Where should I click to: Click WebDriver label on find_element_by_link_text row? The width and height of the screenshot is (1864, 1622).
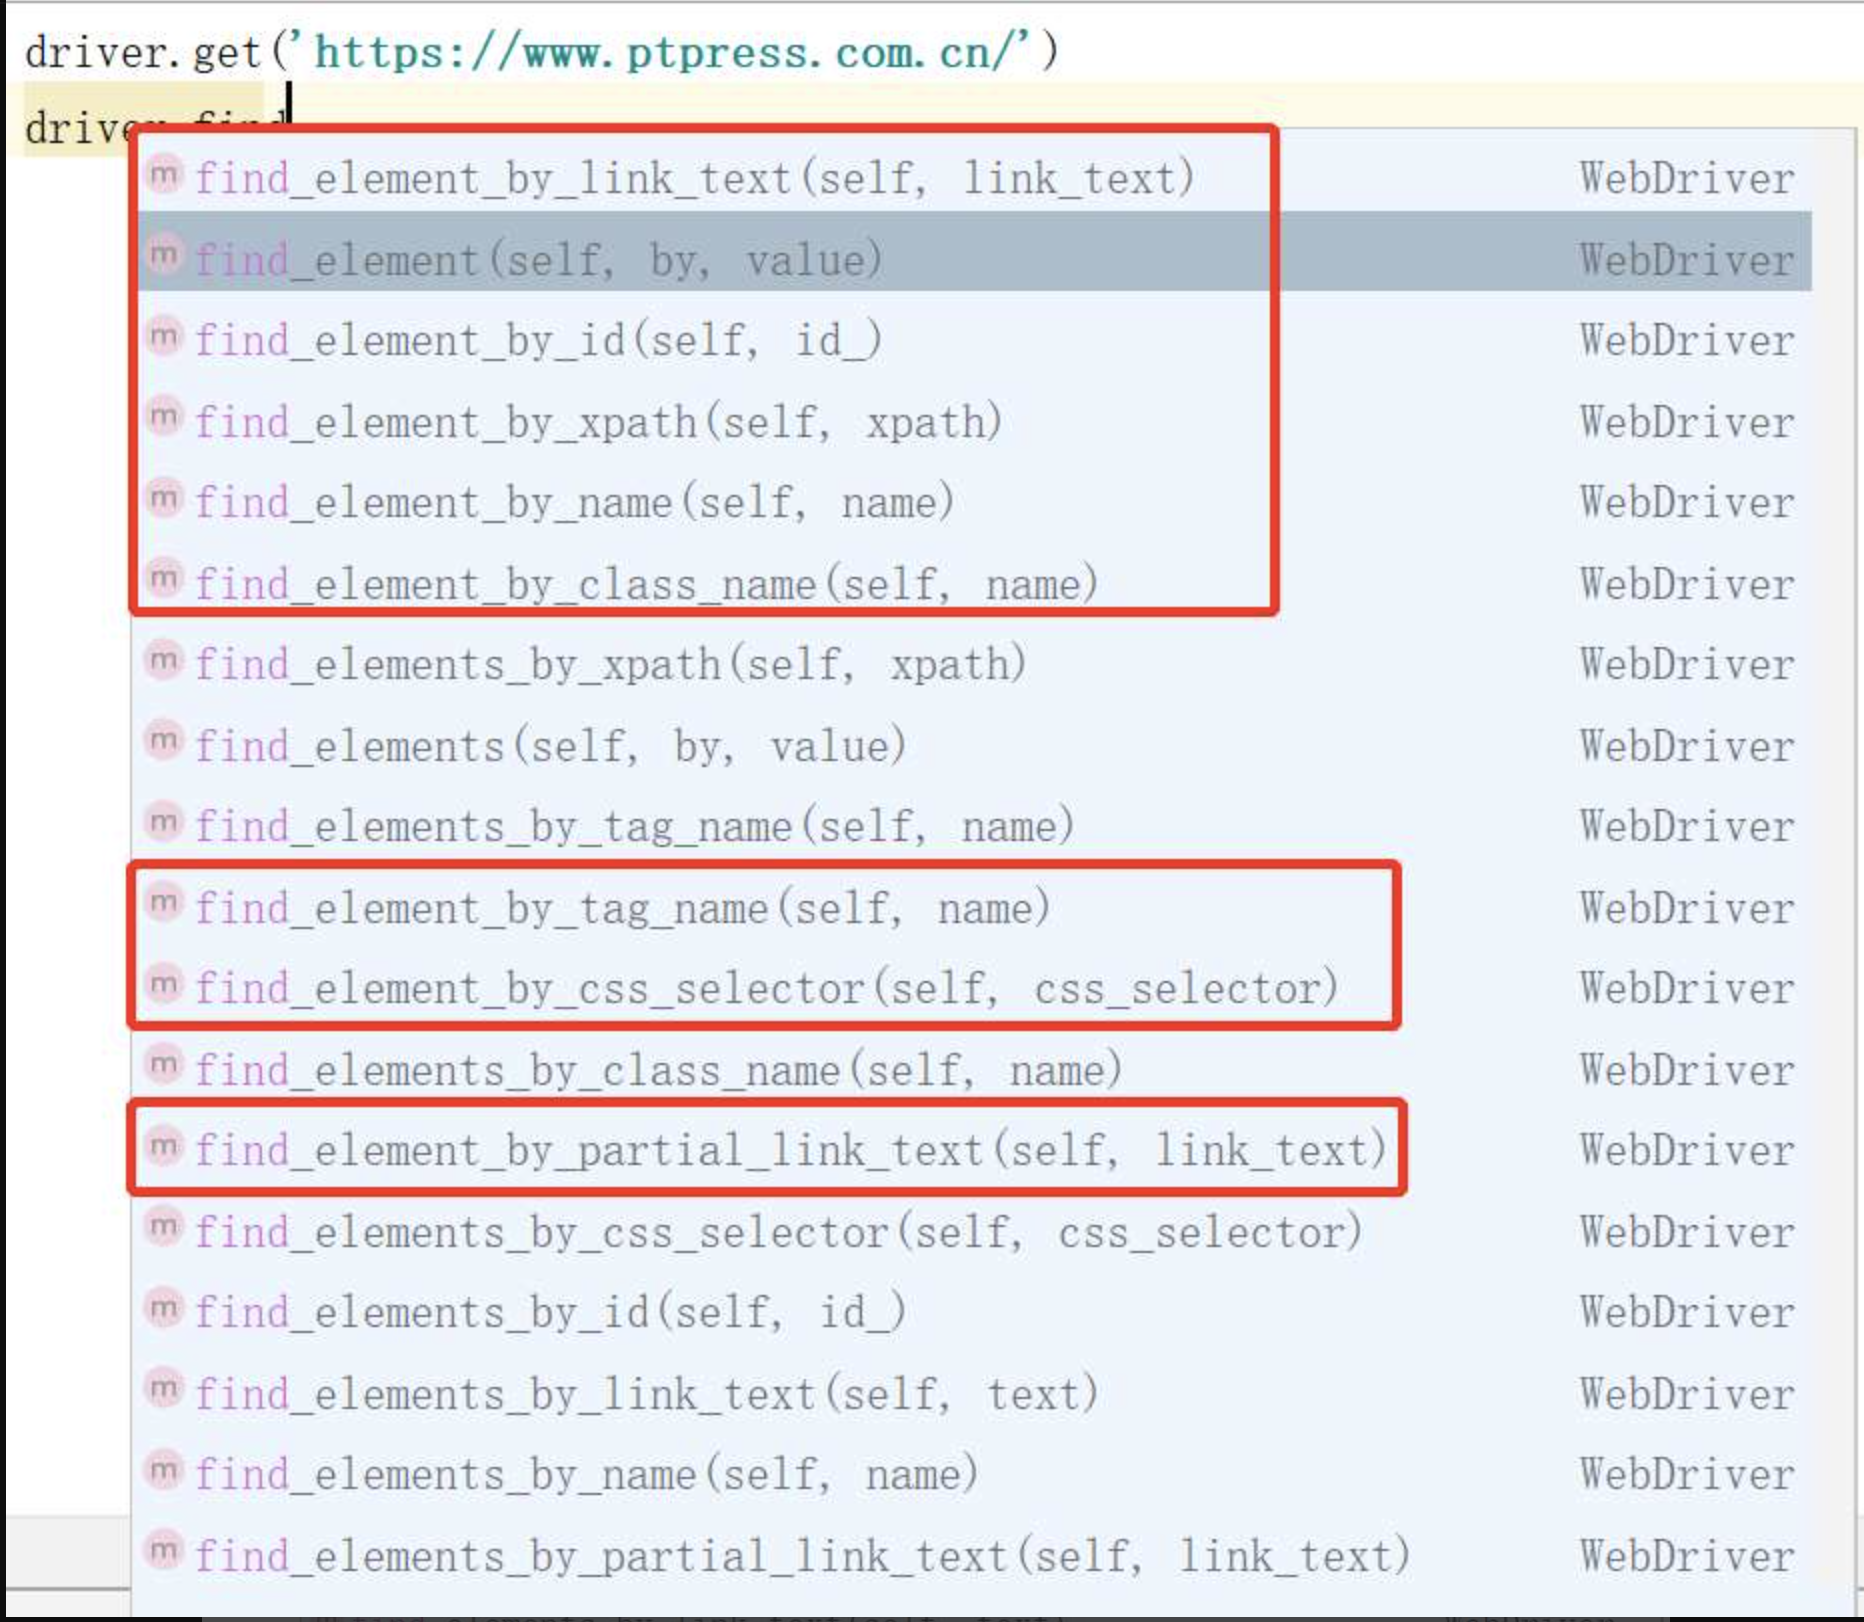(1687, 178)
